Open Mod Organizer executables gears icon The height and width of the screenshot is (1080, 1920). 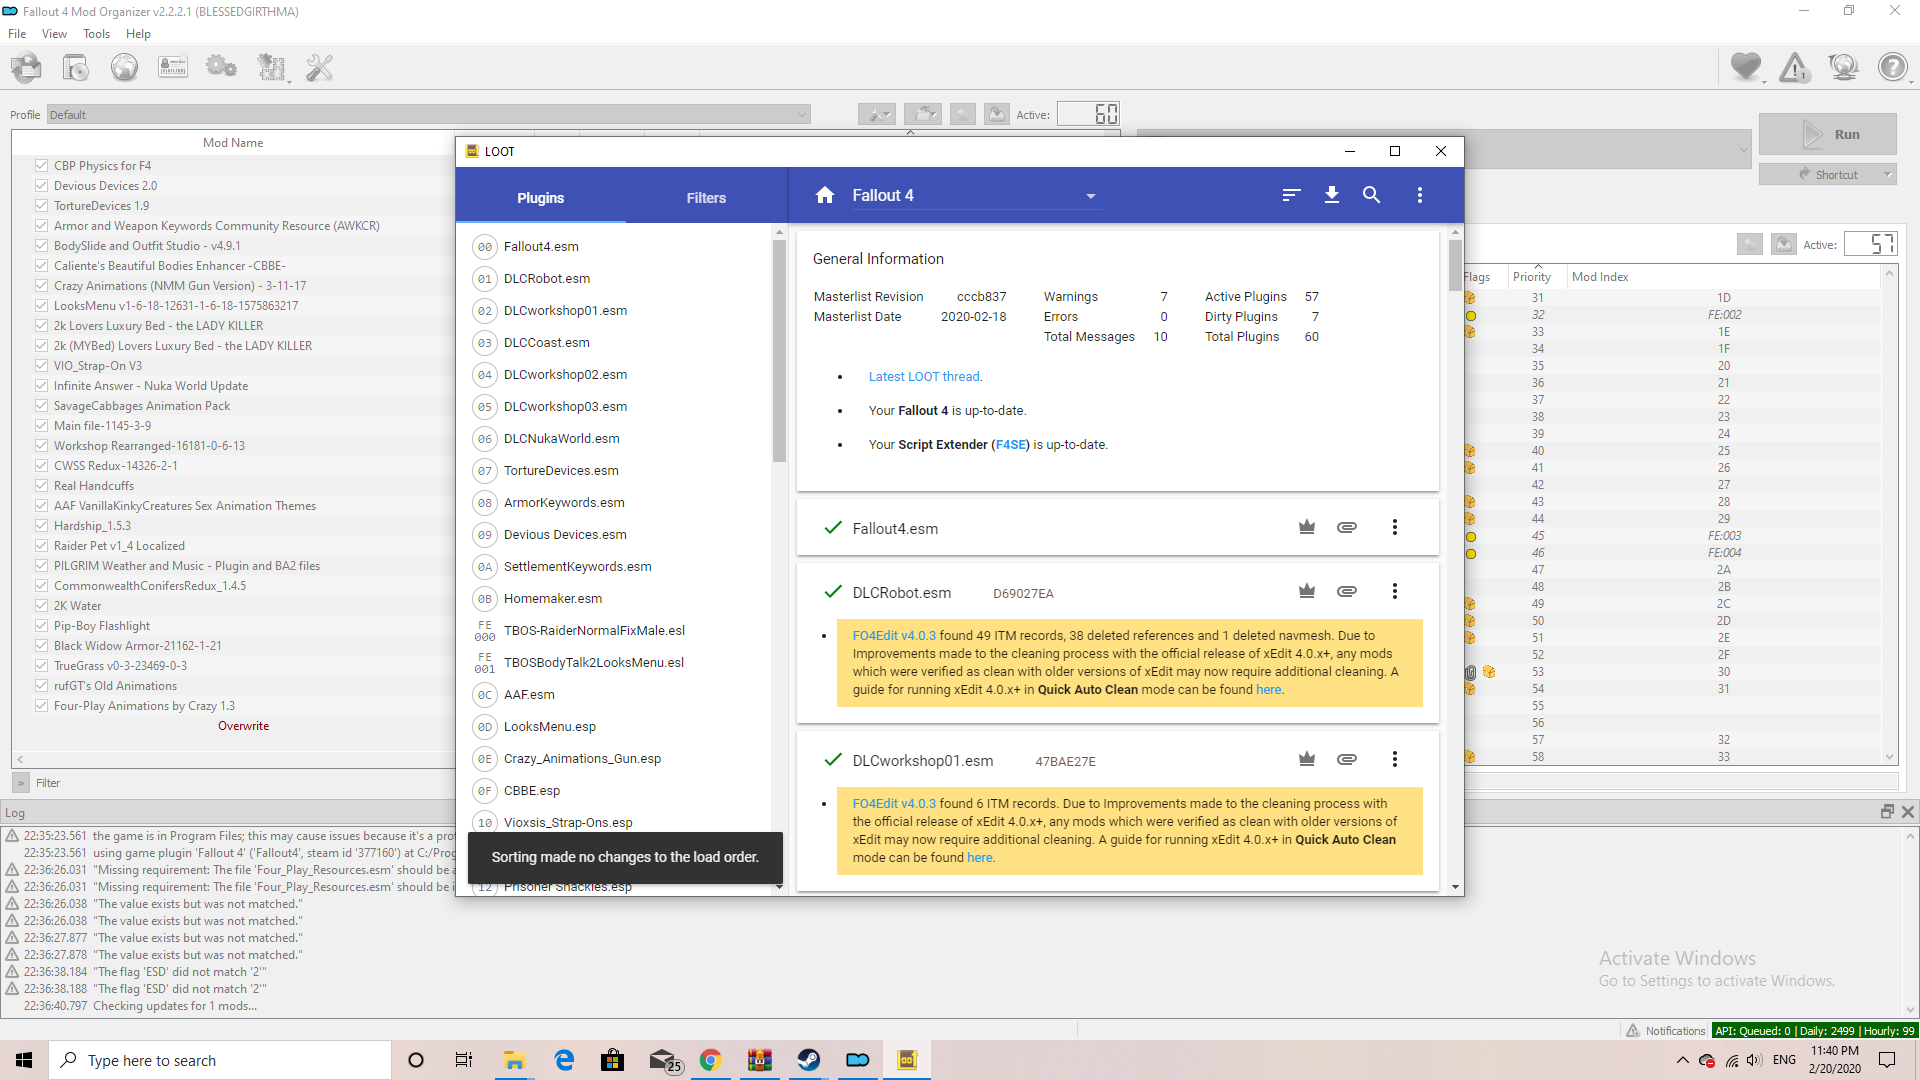pos(221,68)
